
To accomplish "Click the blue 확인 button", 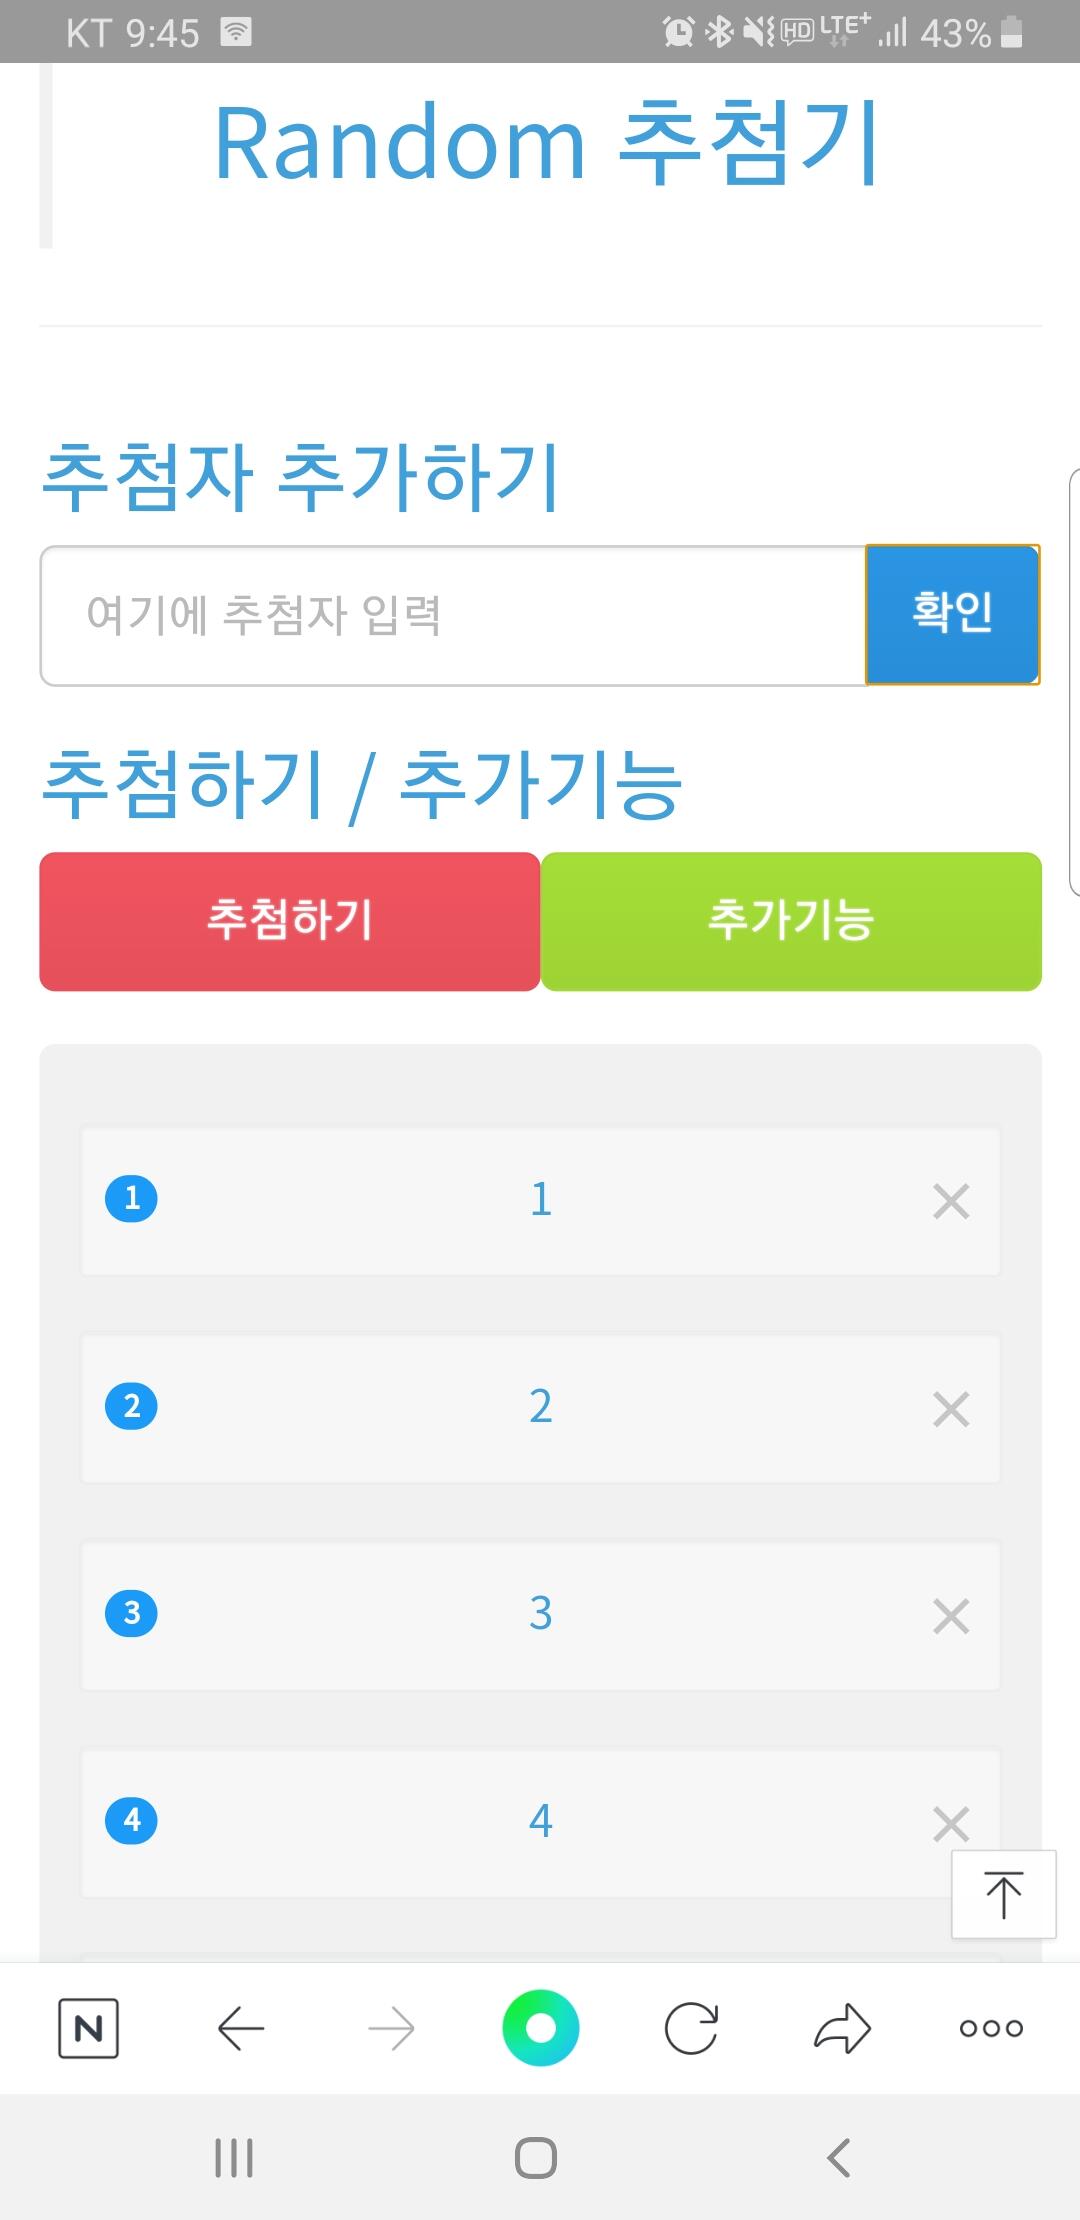I will point(952,614).
